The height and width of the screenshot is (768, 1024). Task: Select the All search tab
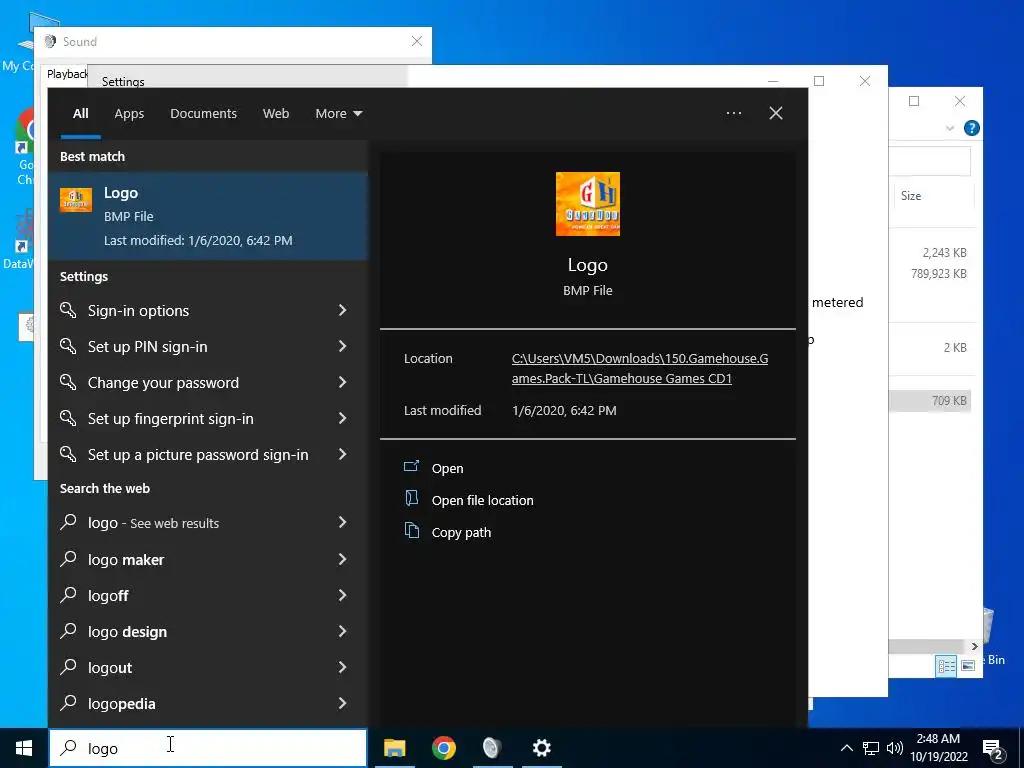click(81, 114)
